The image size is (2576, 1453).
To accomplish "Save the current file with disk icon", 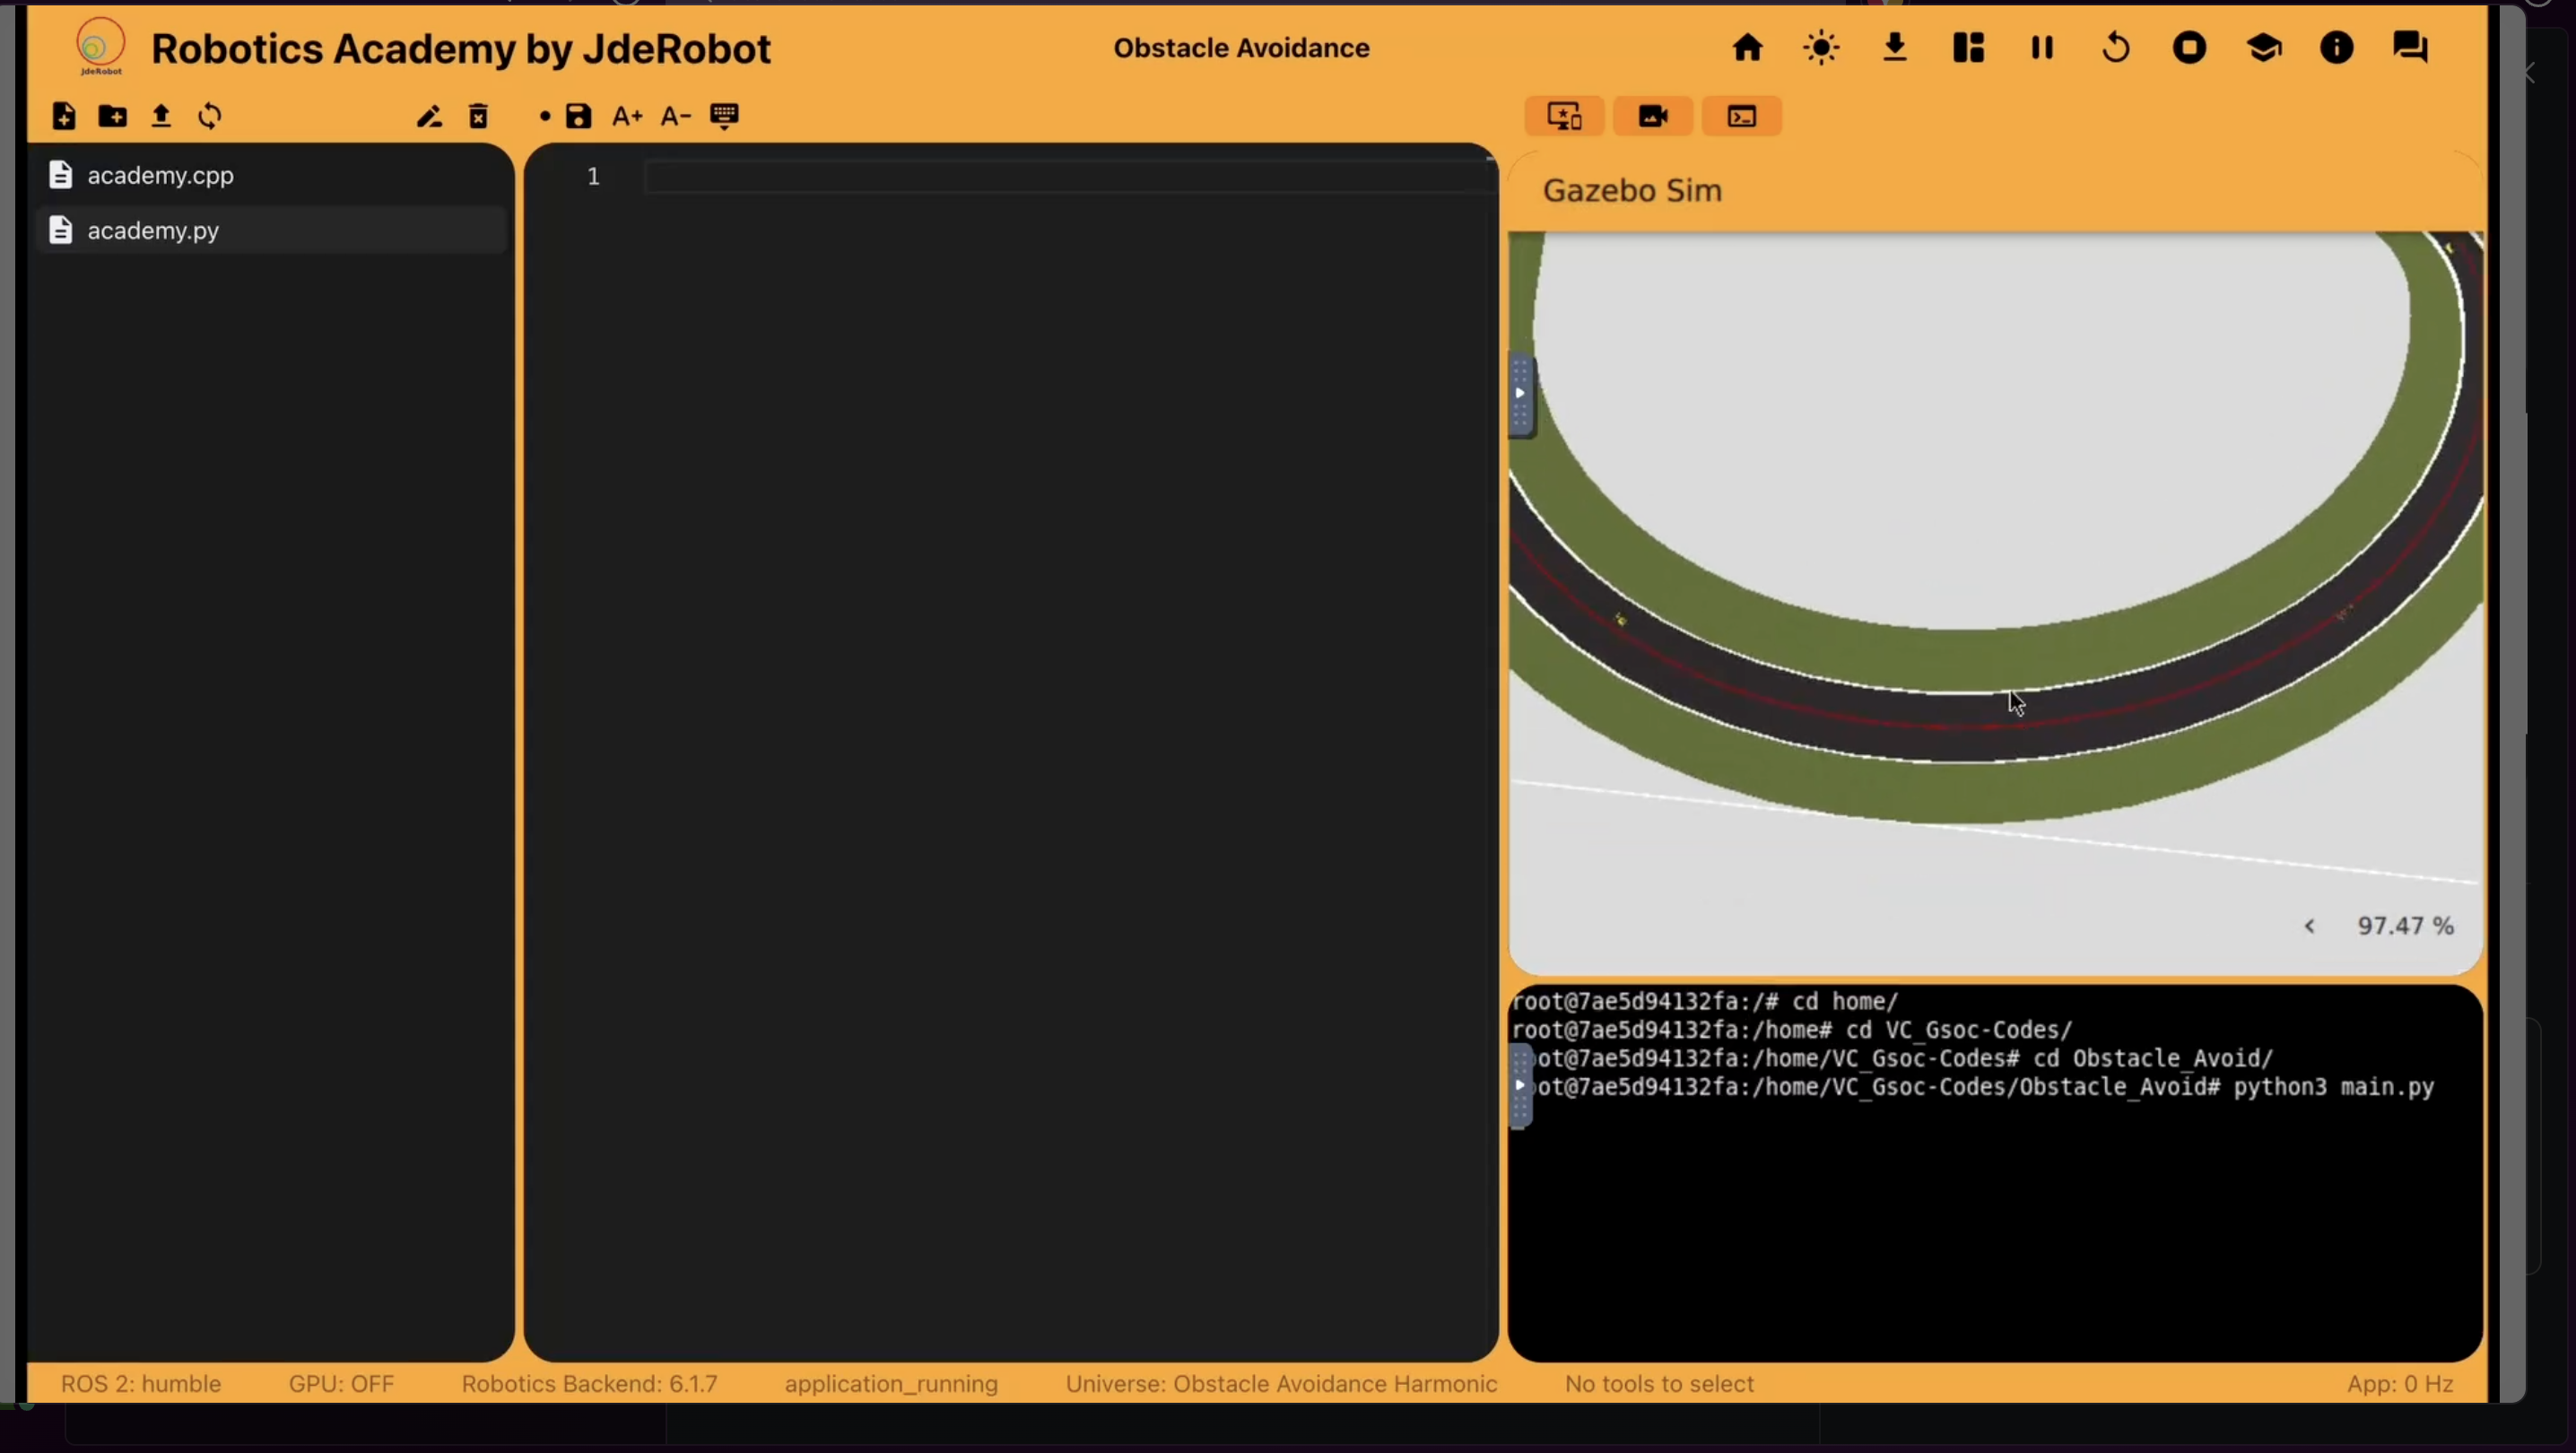I will [579, 116].
